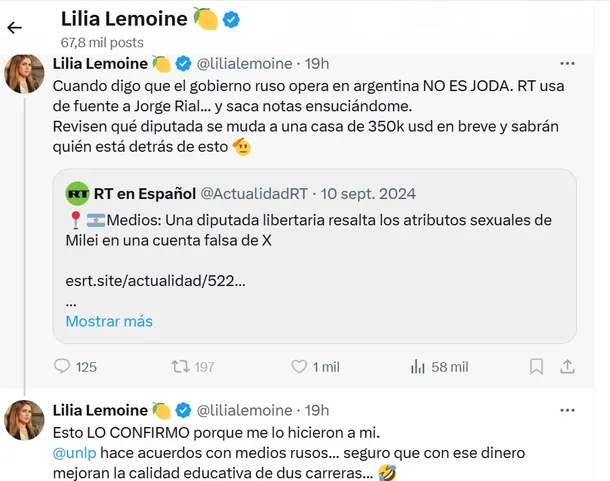The width and height of the screenshot is (610, 481).
Task: Open more options on first tweet
Action: click(x=568, y=64)
